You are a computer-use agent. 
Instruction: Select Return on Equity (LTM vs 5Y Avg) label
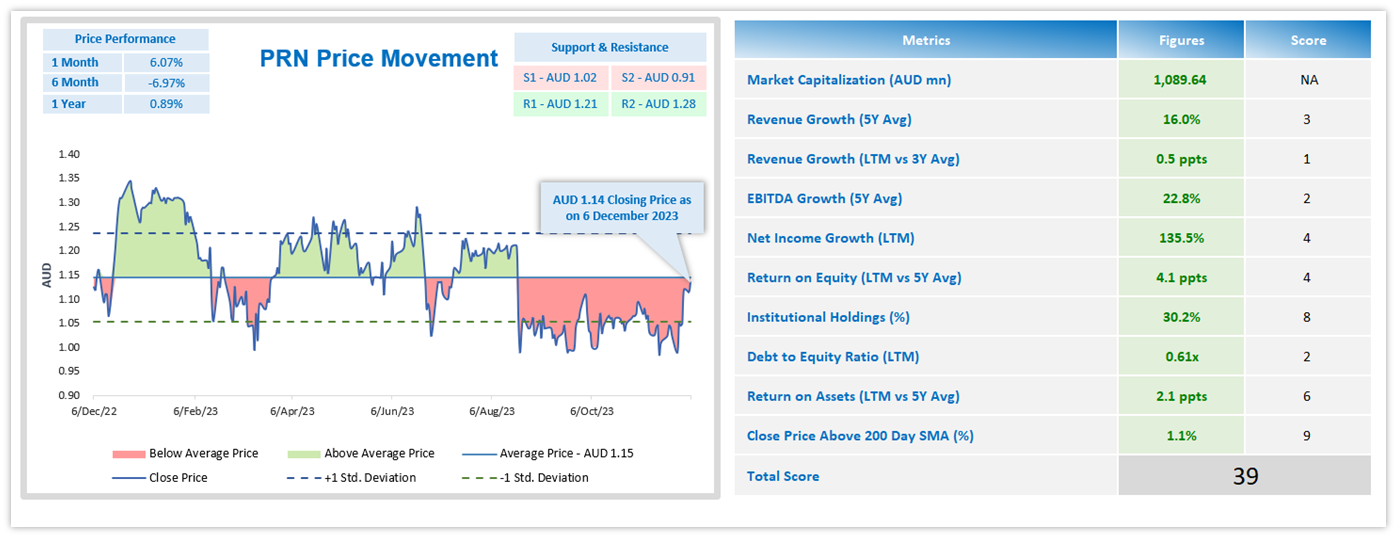pyautogui.click(x=854, y=277)
